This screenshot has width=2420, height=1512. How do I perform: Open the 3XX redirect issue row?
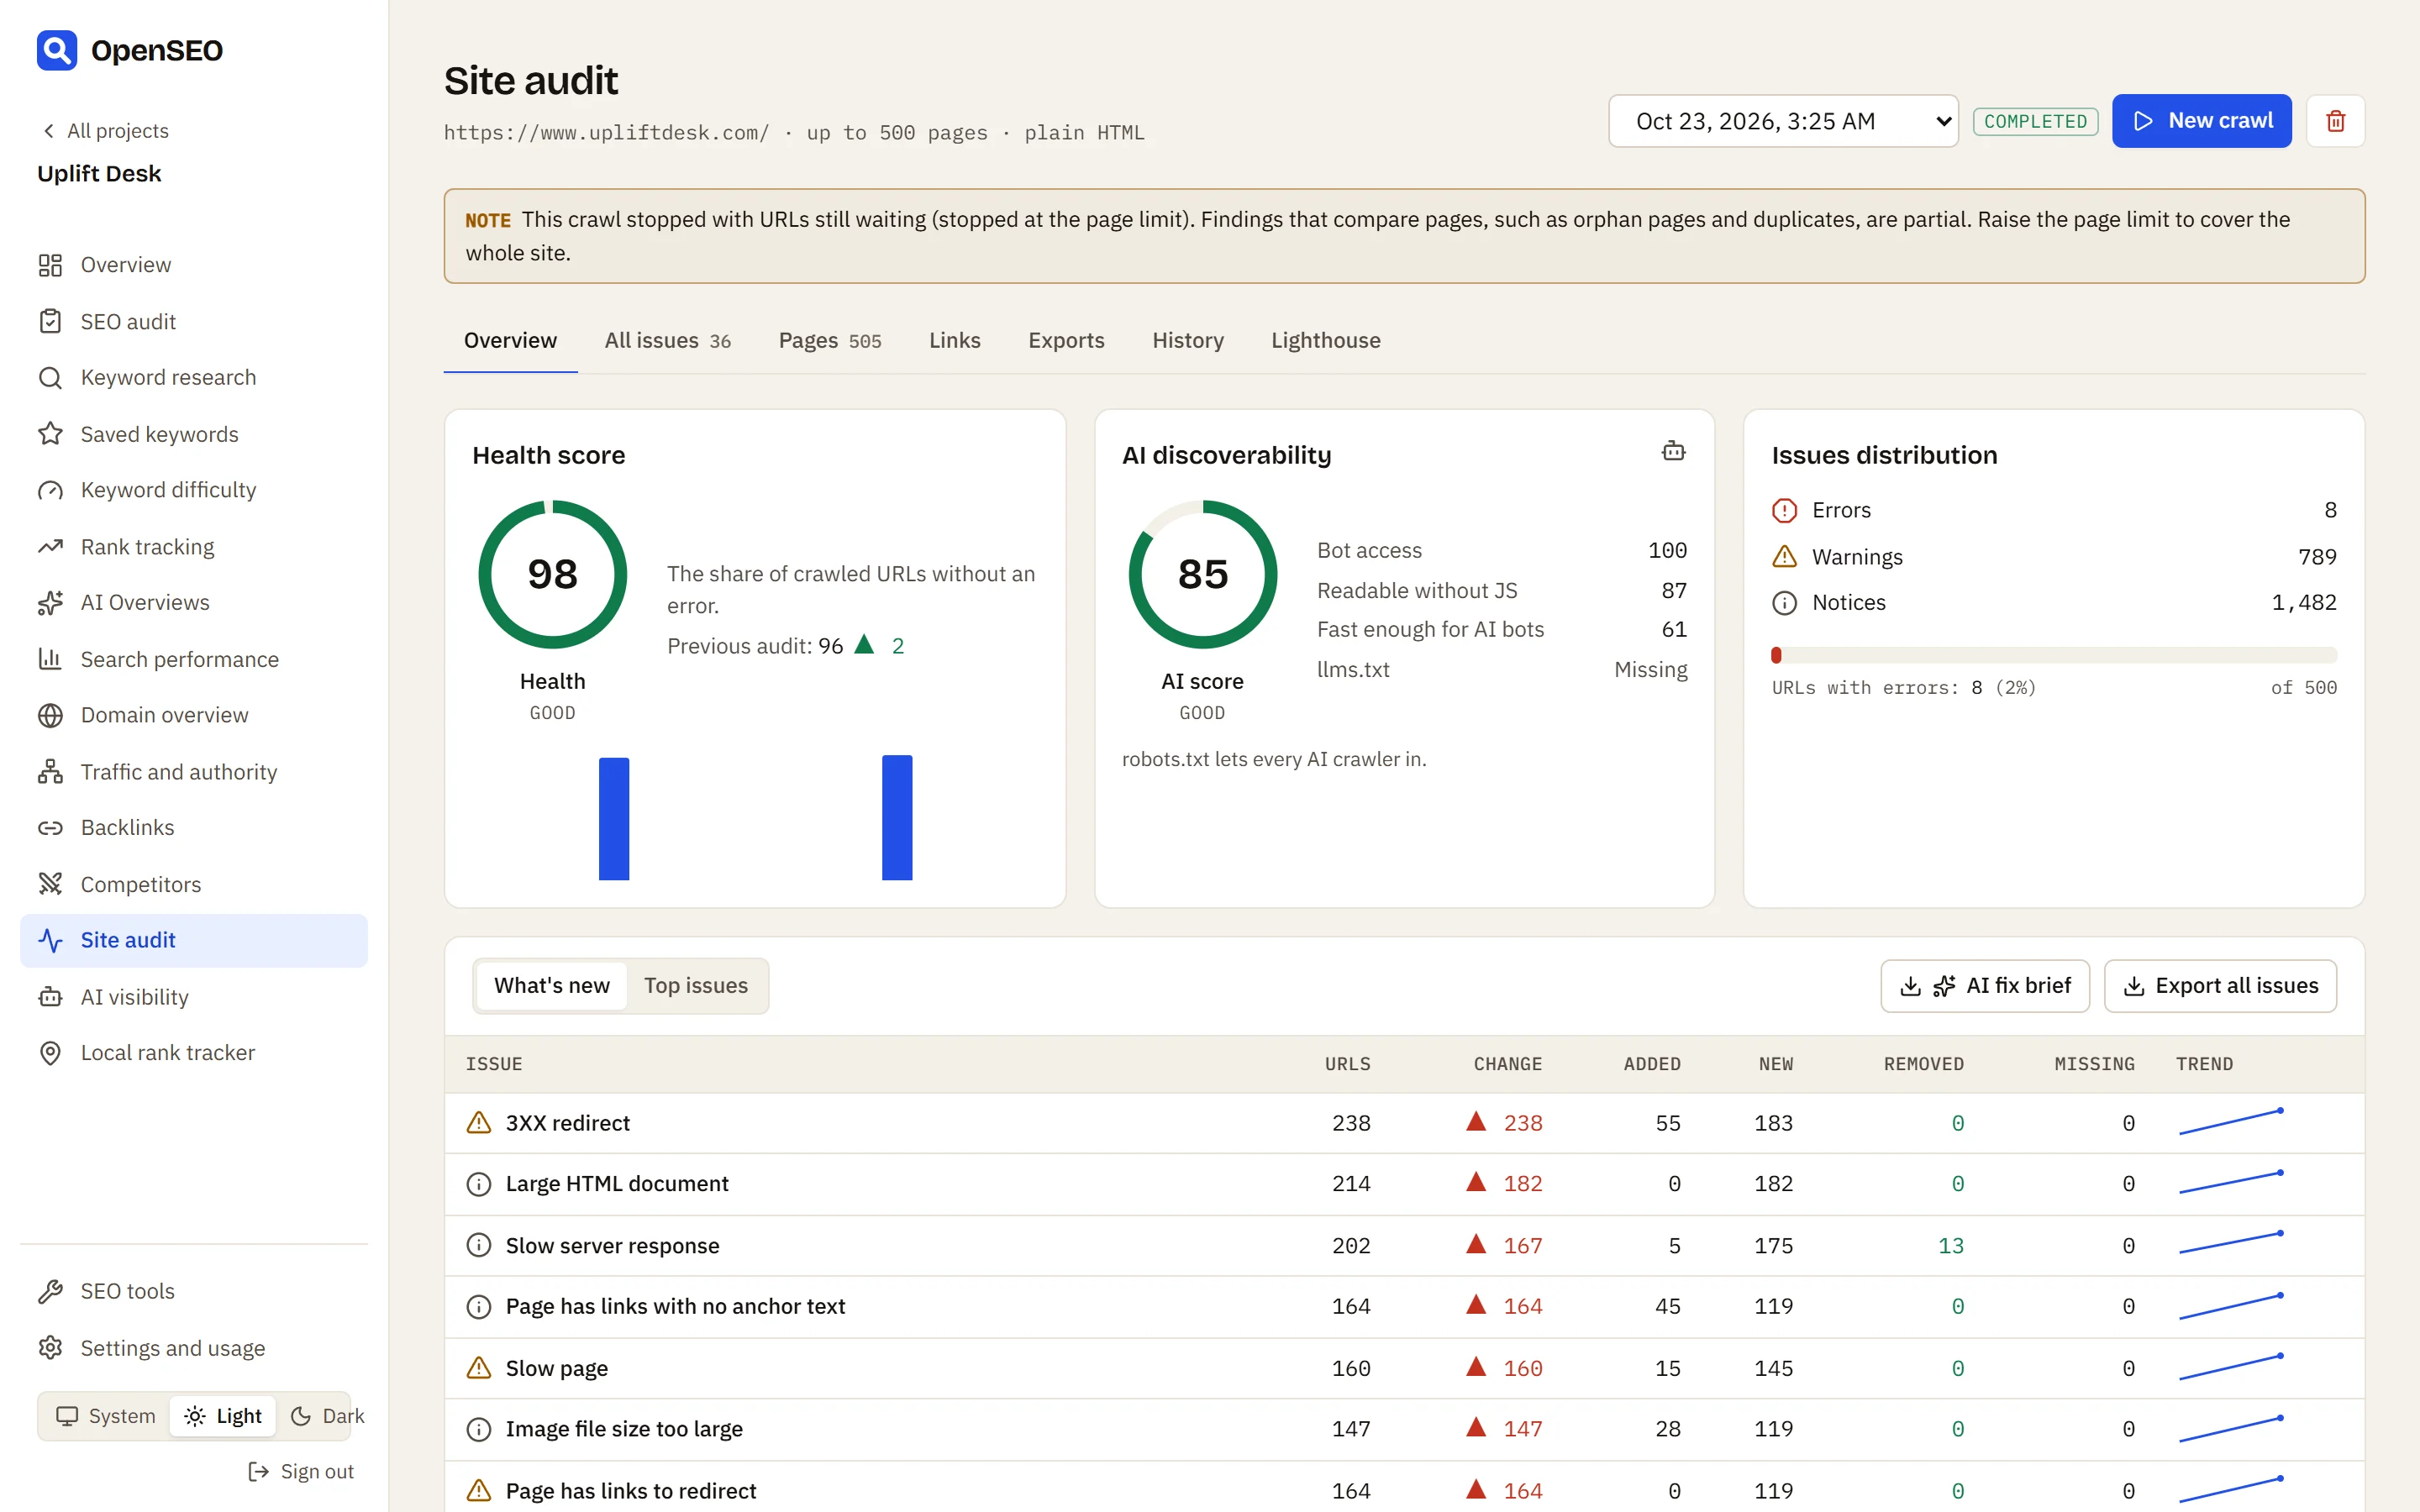click(1404, 1123)
